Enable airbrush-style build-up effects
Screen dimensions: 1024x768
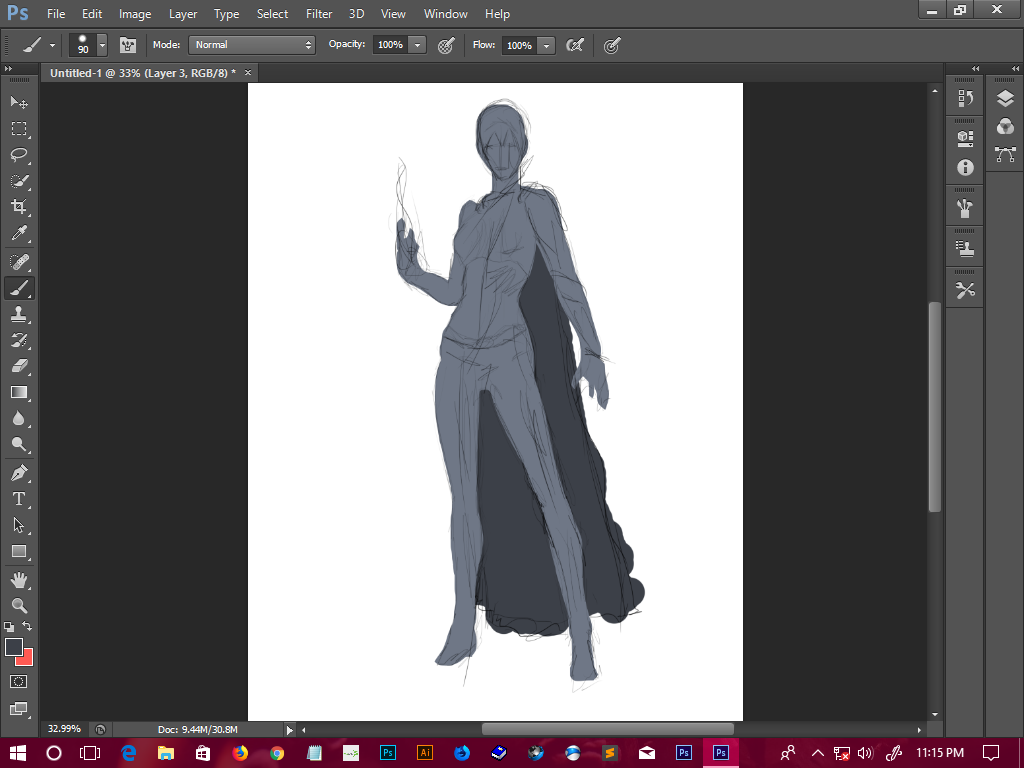pyautogui.click(x=575, y=45)
